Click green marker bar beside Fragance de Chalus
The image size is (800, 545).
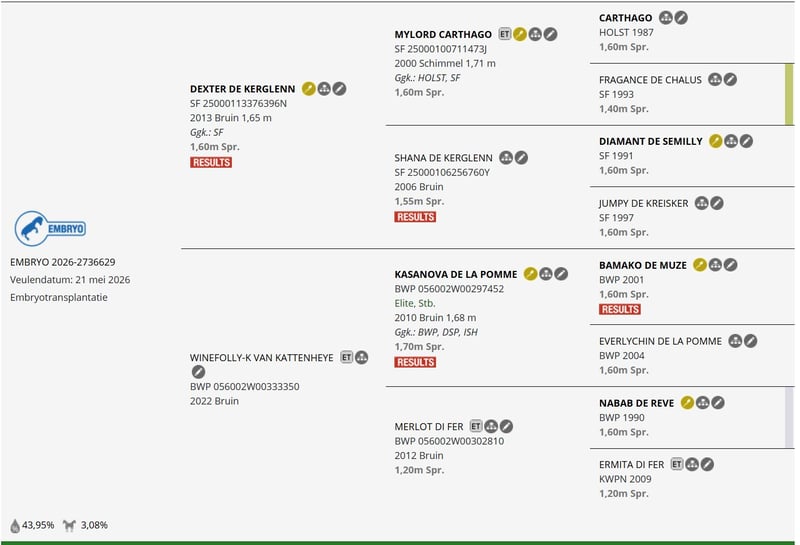tap(789, 94)
